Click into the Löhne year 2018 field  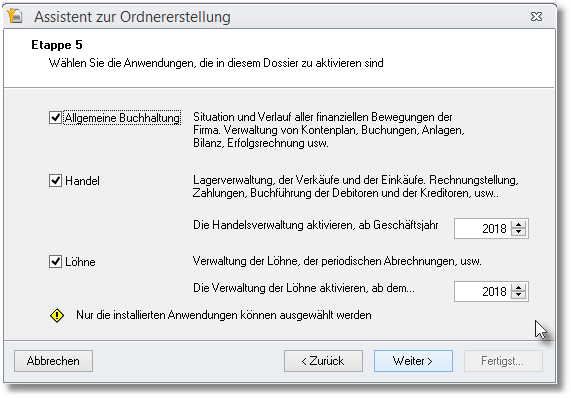coord(483,292)
